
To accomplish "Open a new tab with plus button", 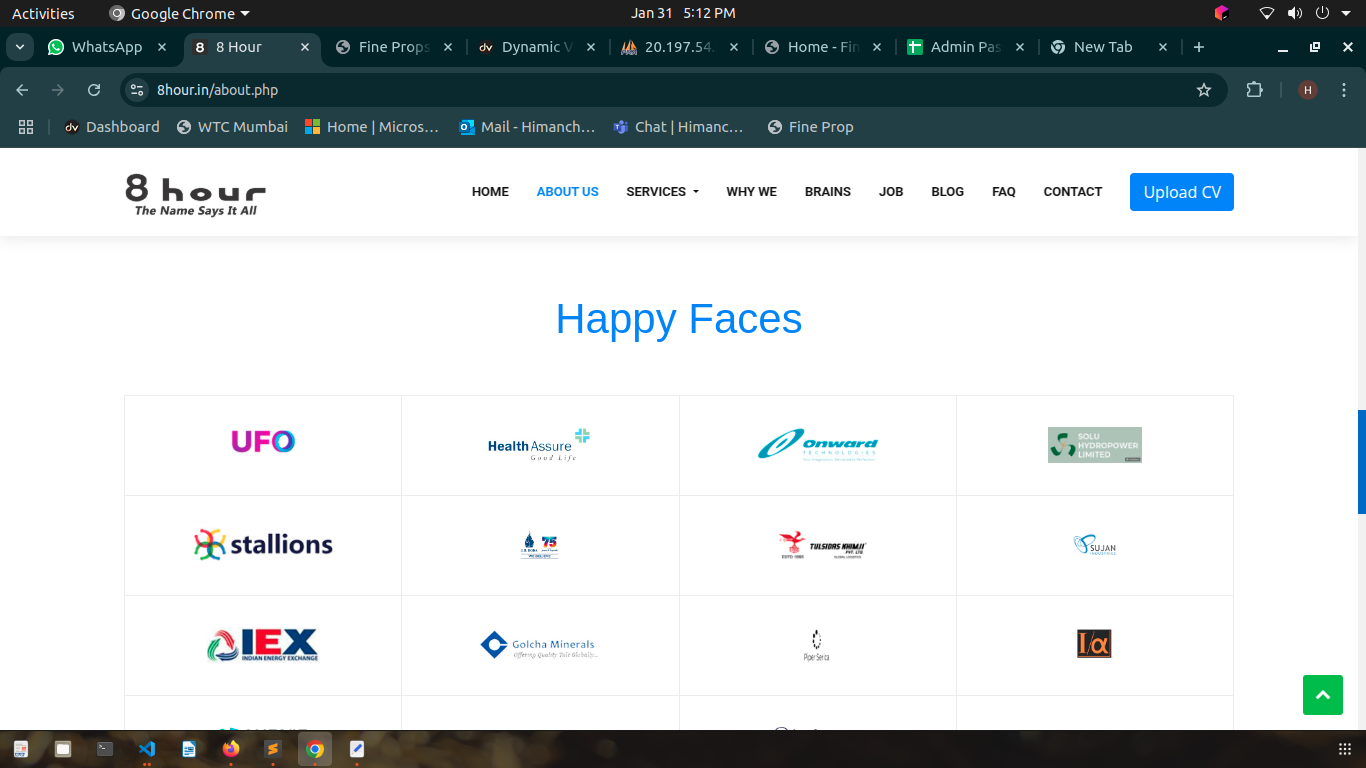I will click(x=1199, y=47).
